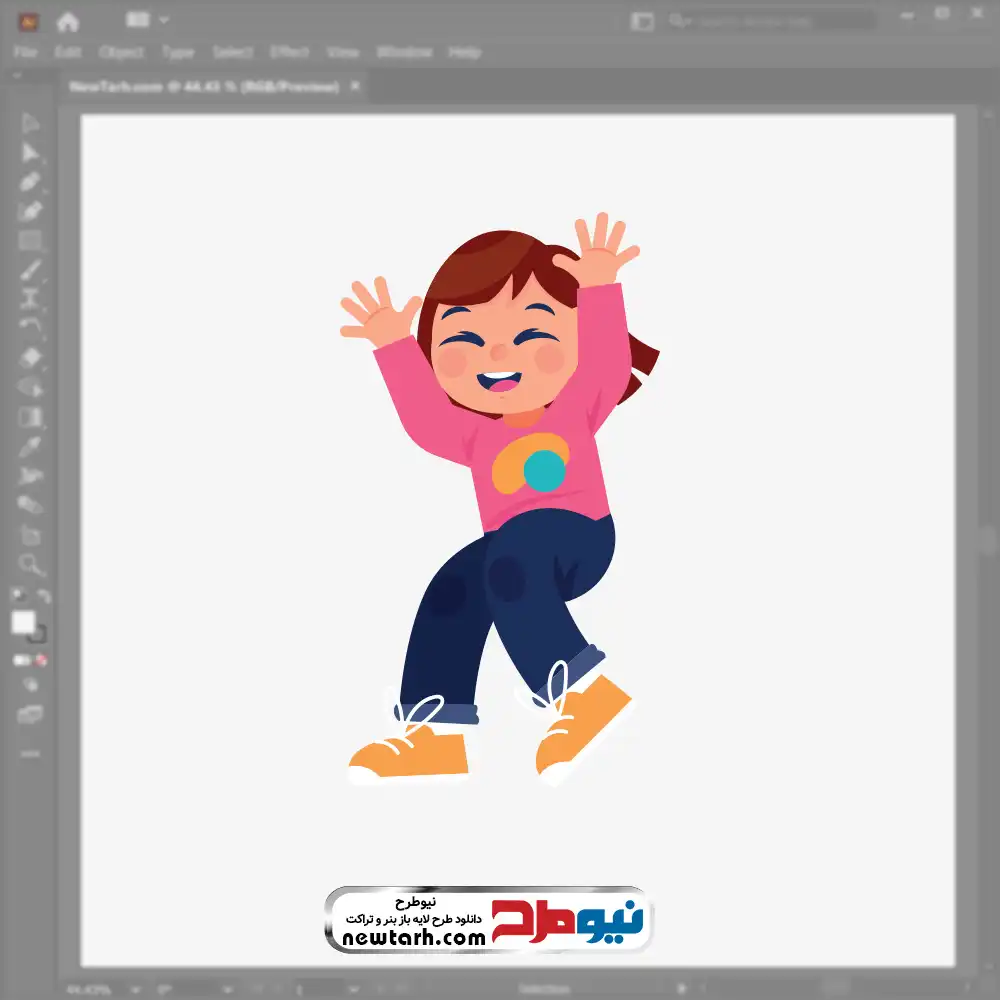This screenshot has width=1000, height=1000.
Task: Open the File menu
Action: (25, 52)
